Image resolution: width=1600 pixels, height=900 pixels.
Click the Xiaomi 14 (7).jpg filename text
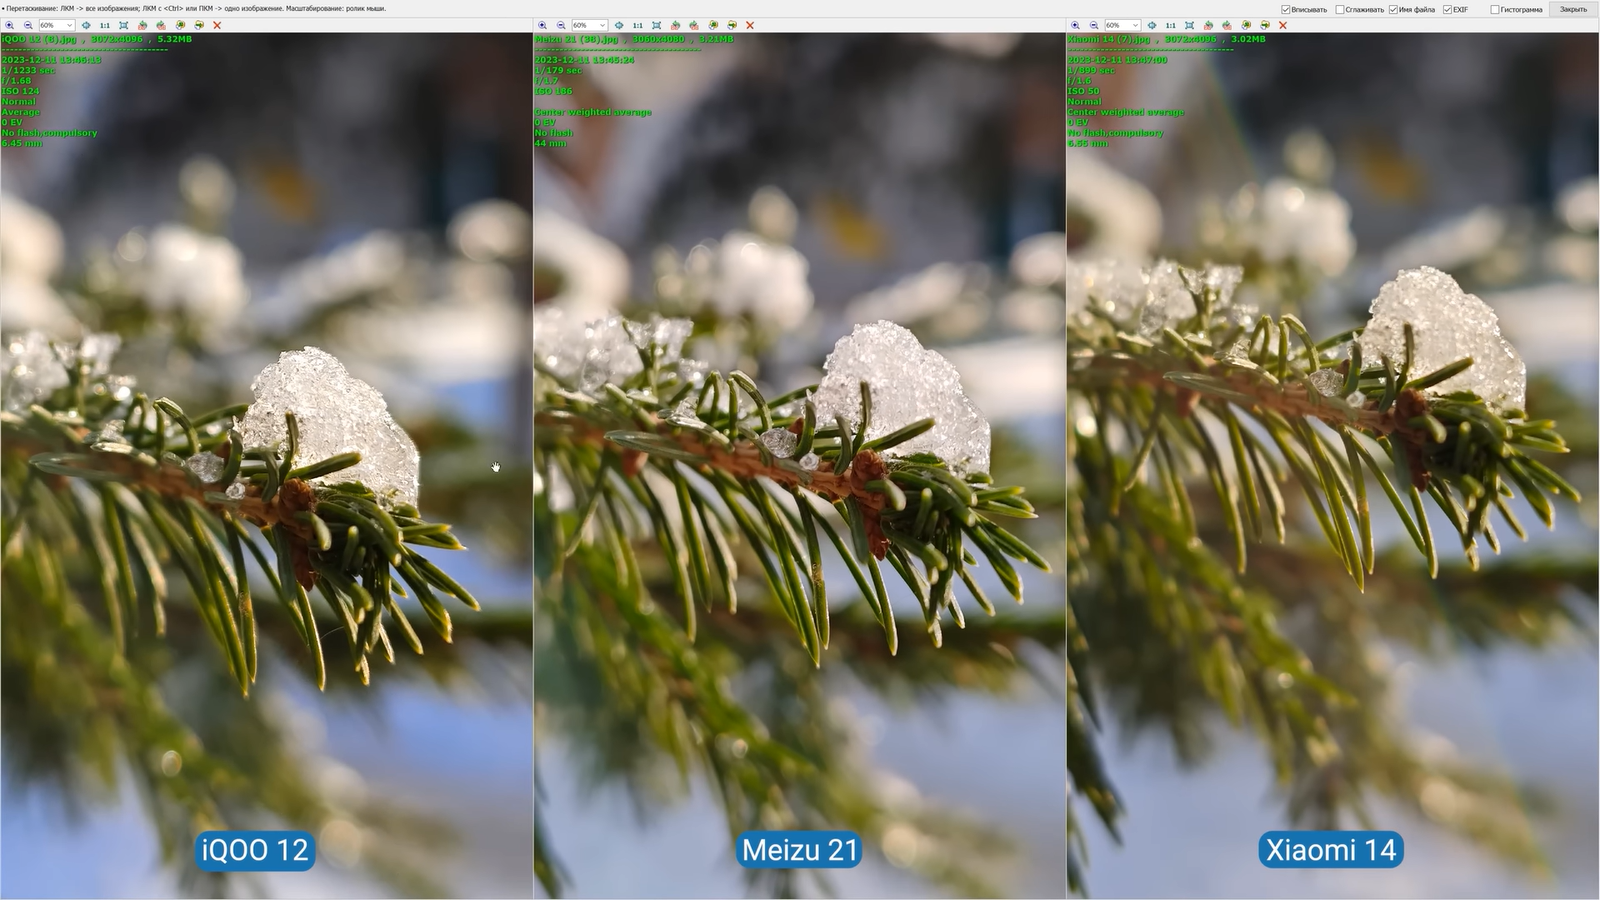click(x=1109, y=39)
